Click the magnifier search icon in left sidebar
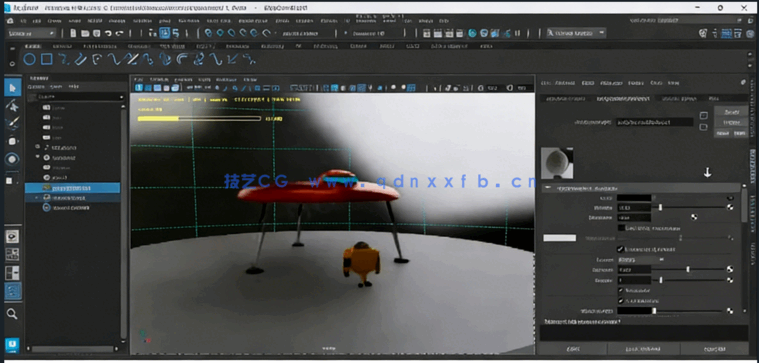Viewport: 759px width, 363px height. point(12,314)
